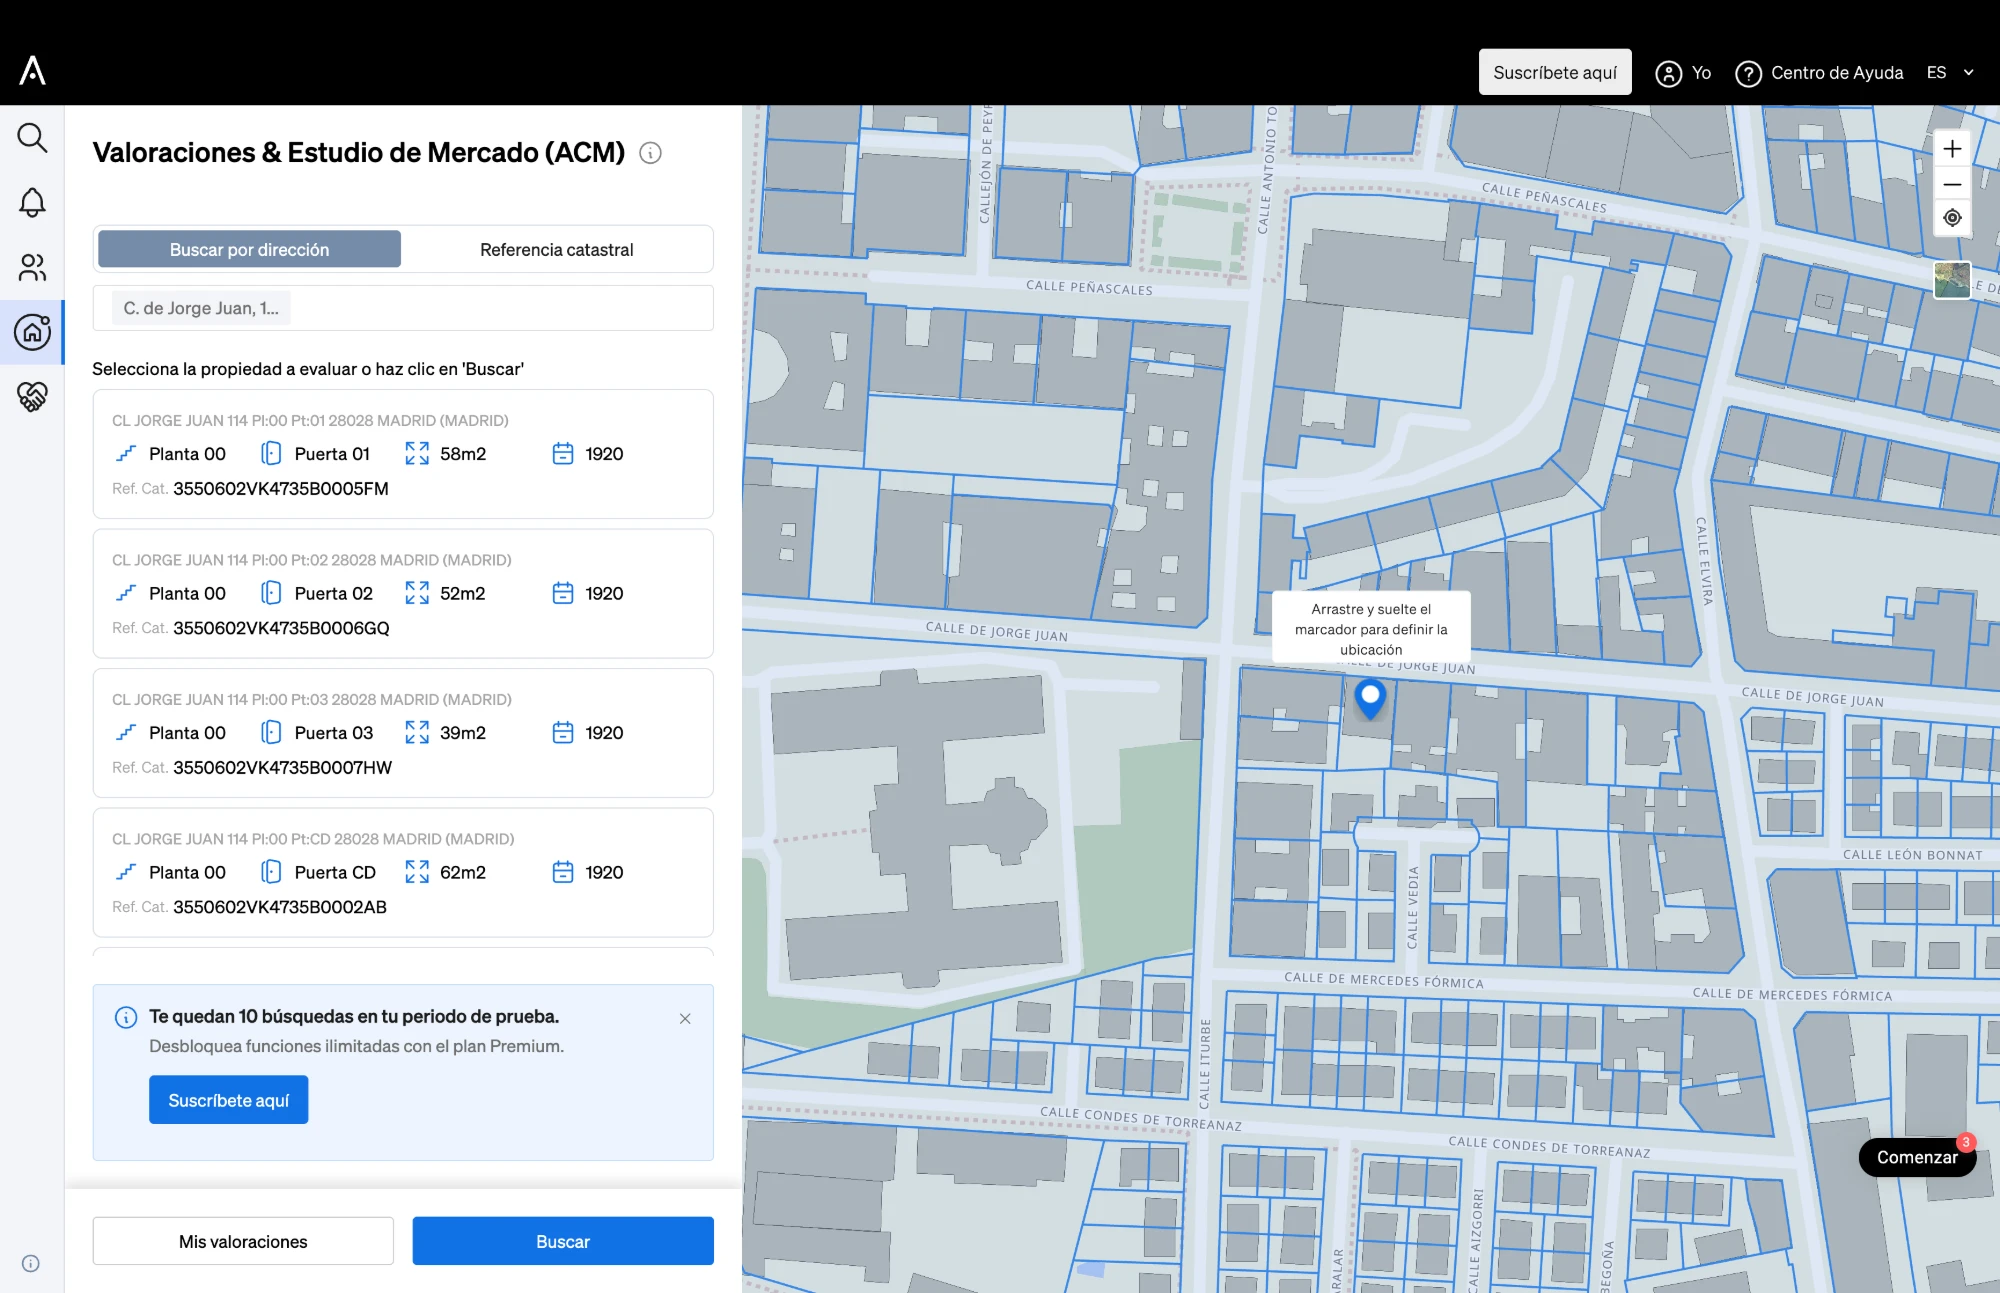Open the handshake heart icon in sidebar
Screen dimensions: 2000x1293
coord(32,397)
